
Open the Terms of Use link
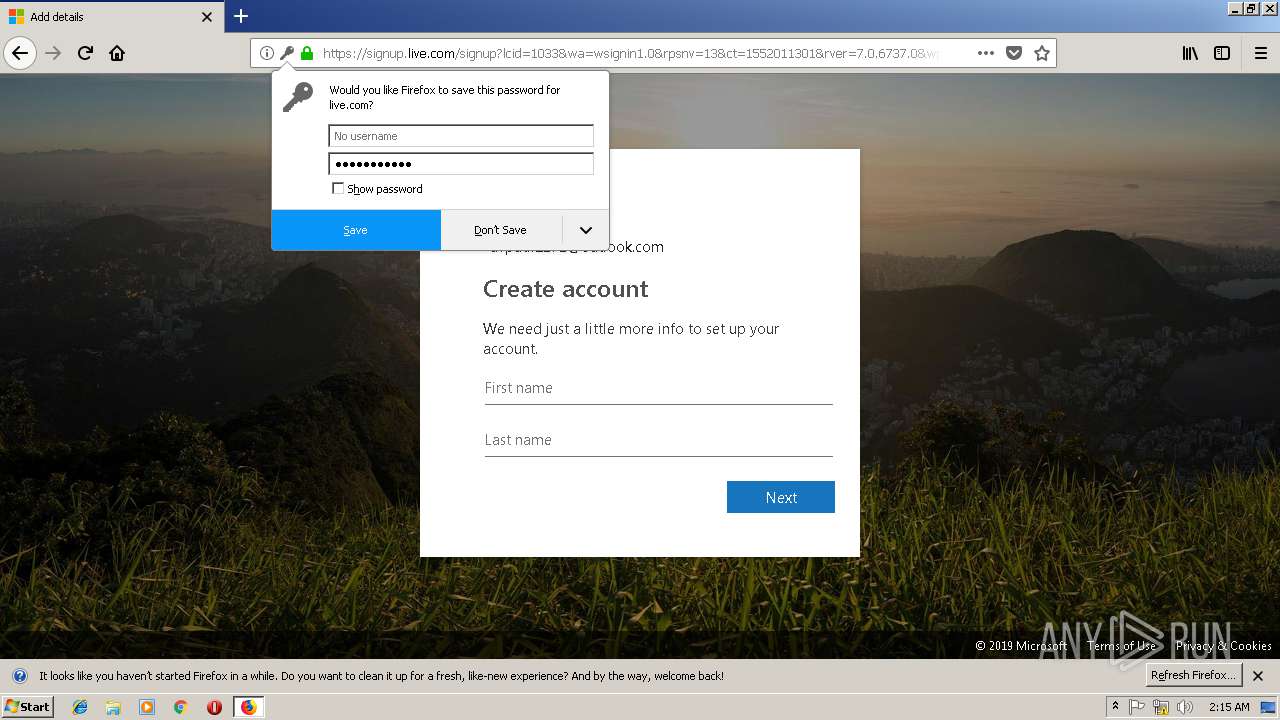pyautogui.click(x=1121, y=646)
